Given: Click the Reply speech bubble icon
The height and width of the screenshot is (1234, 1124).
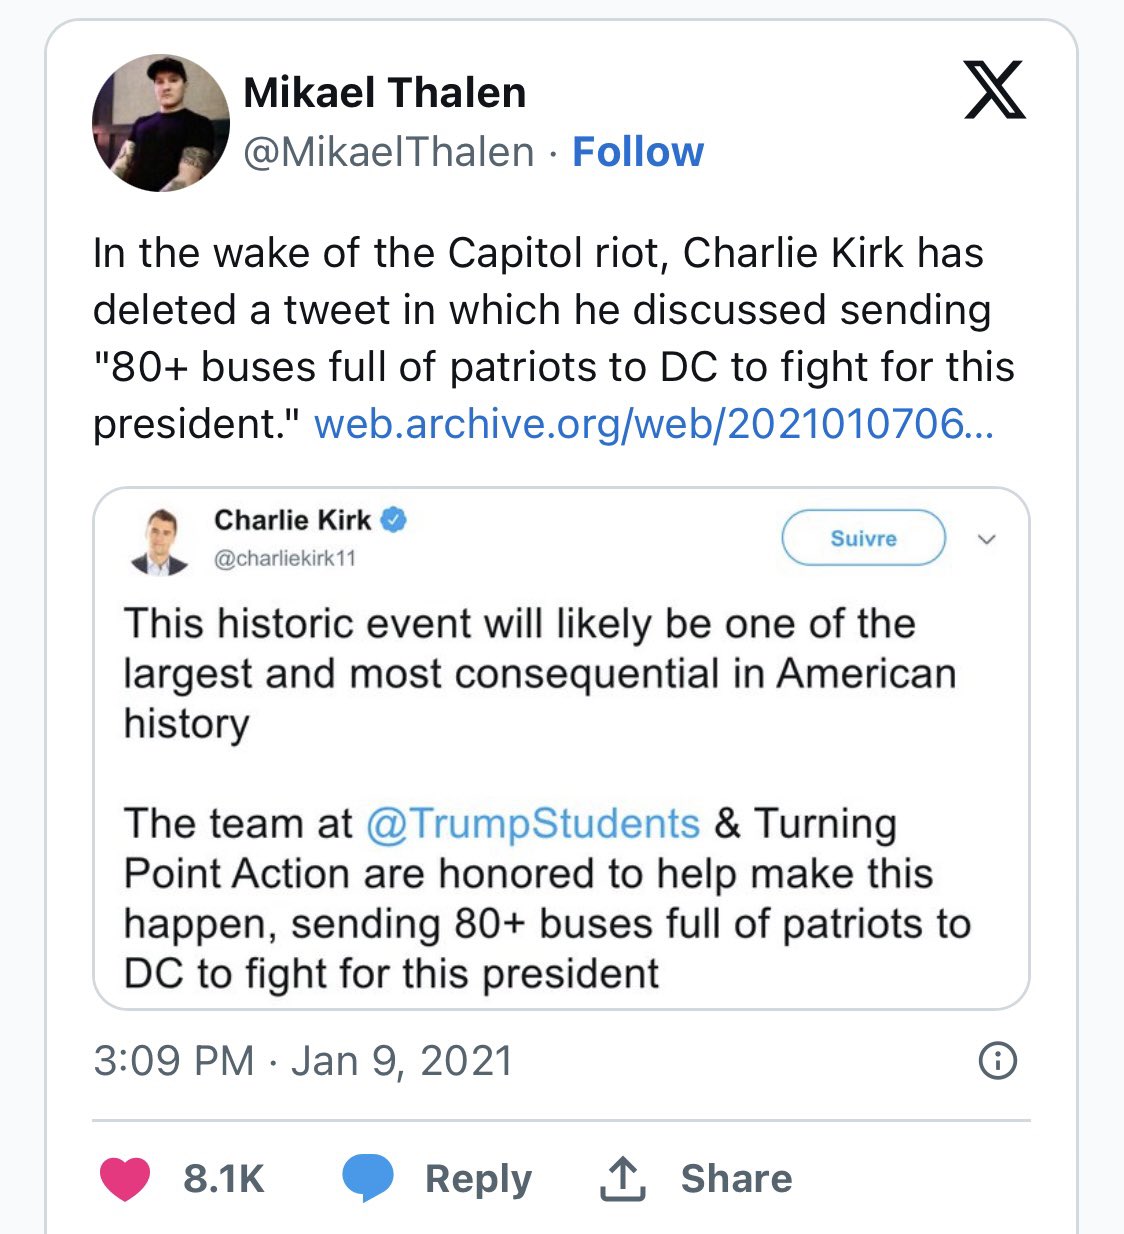Looking at the screenshot, I should click(x=368, y=1177).
